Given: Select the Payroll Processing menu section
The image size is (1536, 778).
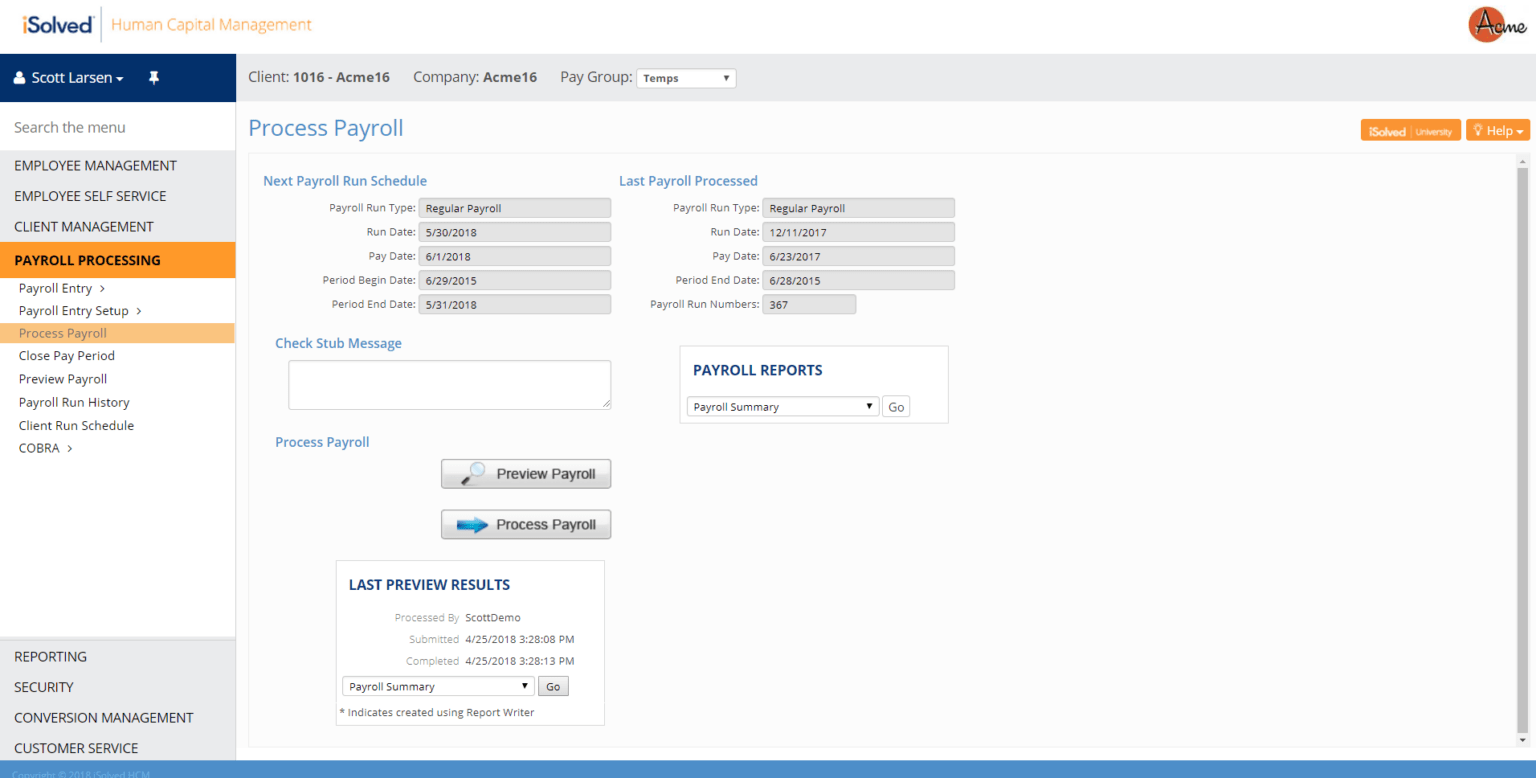Looking at the screenshot, I should tap(118, 260).
